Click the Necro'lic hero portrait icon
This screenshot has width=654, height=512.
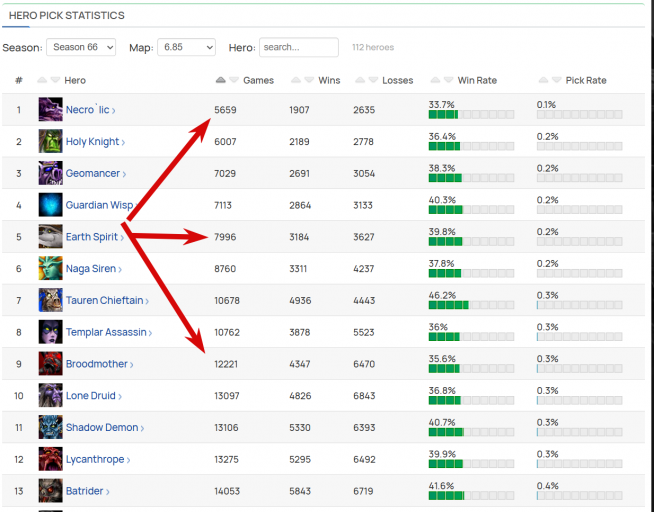point(50,109)
